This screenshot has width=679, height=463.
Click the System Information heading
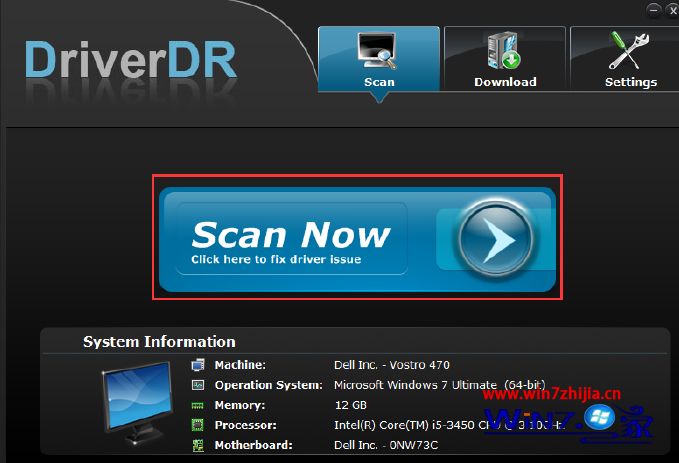coord(159,342)
